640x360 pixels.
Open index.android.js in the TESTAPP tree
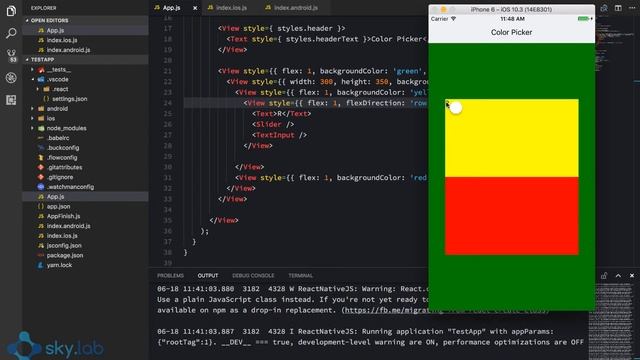click(69, 226)
